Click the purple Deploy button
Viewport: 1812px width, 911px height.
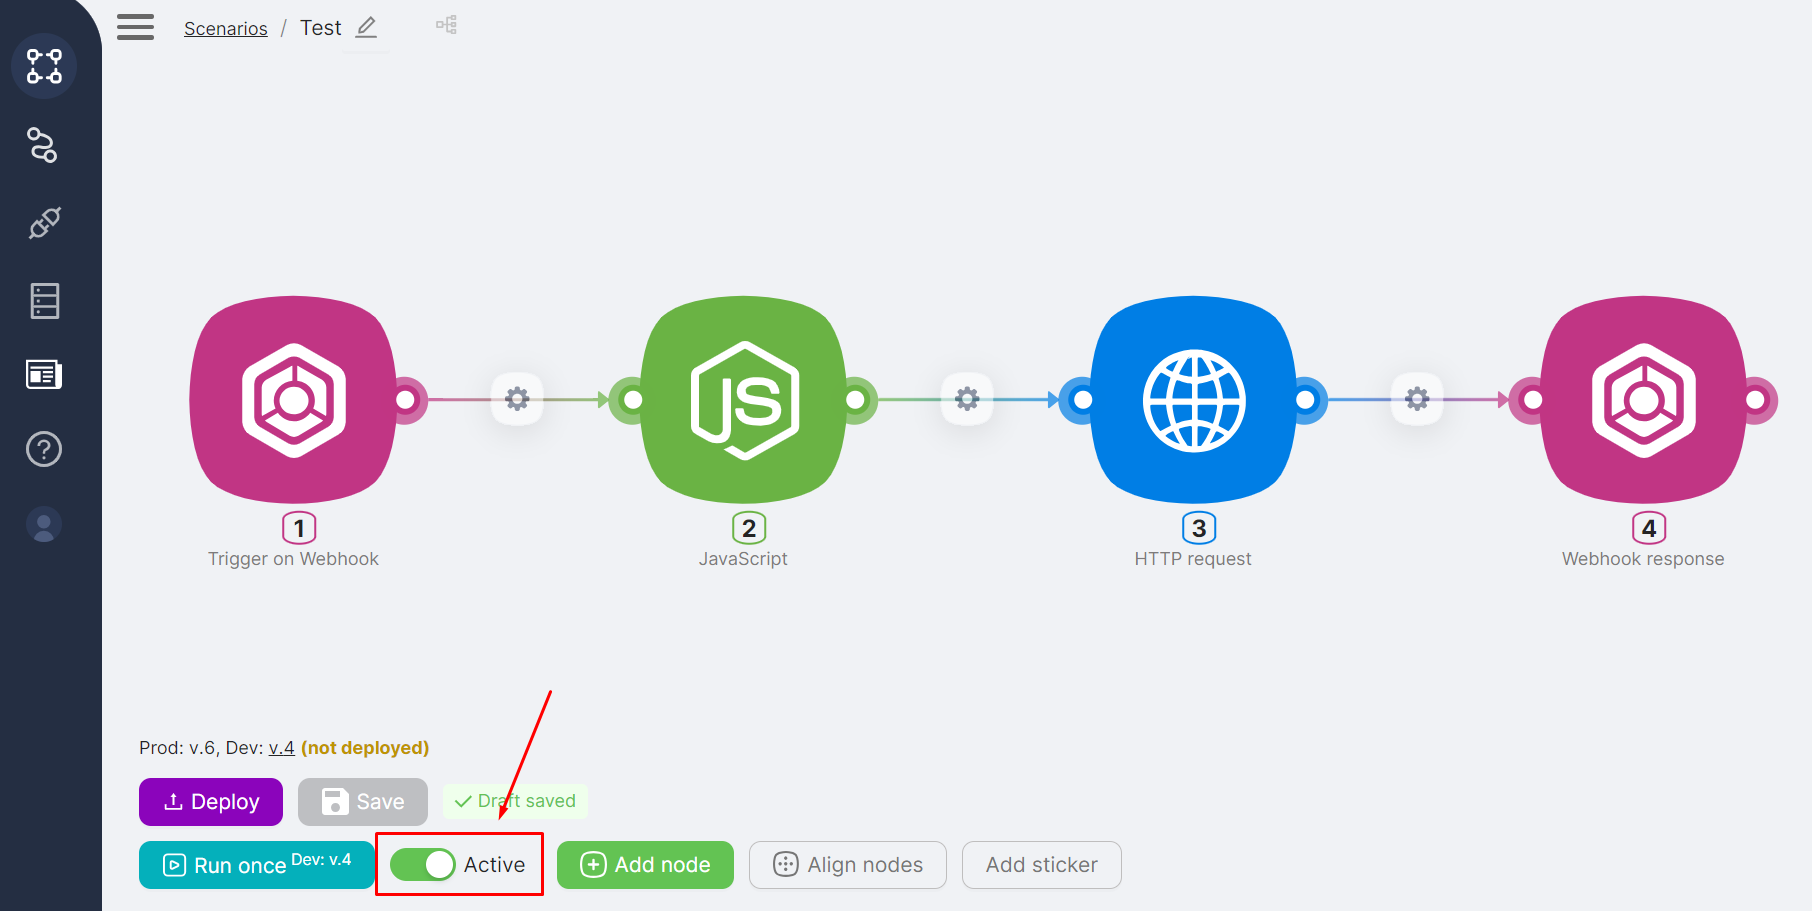(x=211, y=802)
